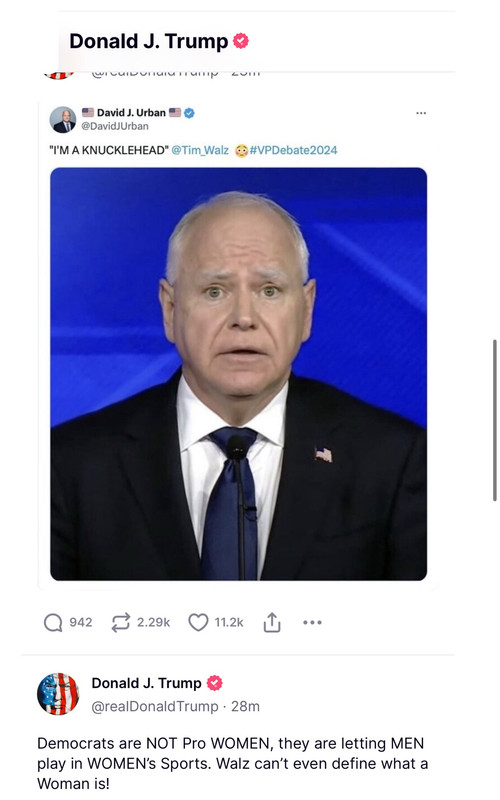This screenshot has width=500, height=800.
Task: Tap the share upload icon
Action: click(x=272, y=622)
